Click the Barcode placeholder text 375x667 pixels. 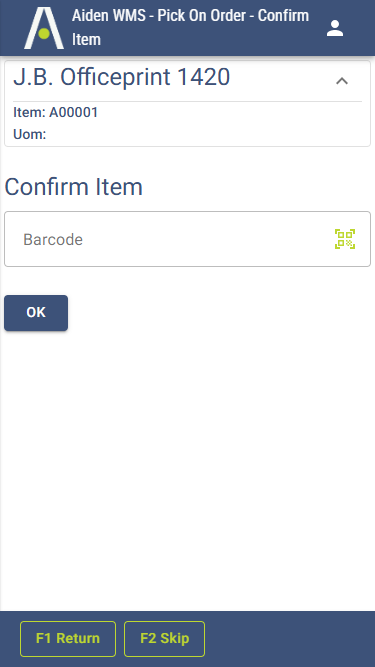(x=53, y=239)
